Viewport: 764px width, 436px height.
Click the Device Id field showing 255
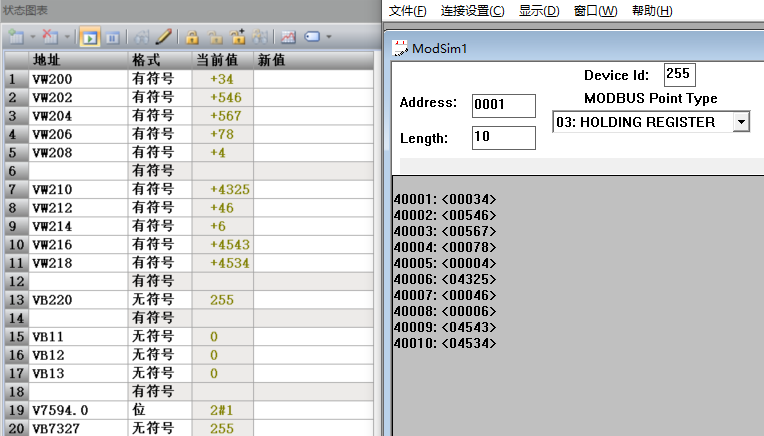point(678,75)
